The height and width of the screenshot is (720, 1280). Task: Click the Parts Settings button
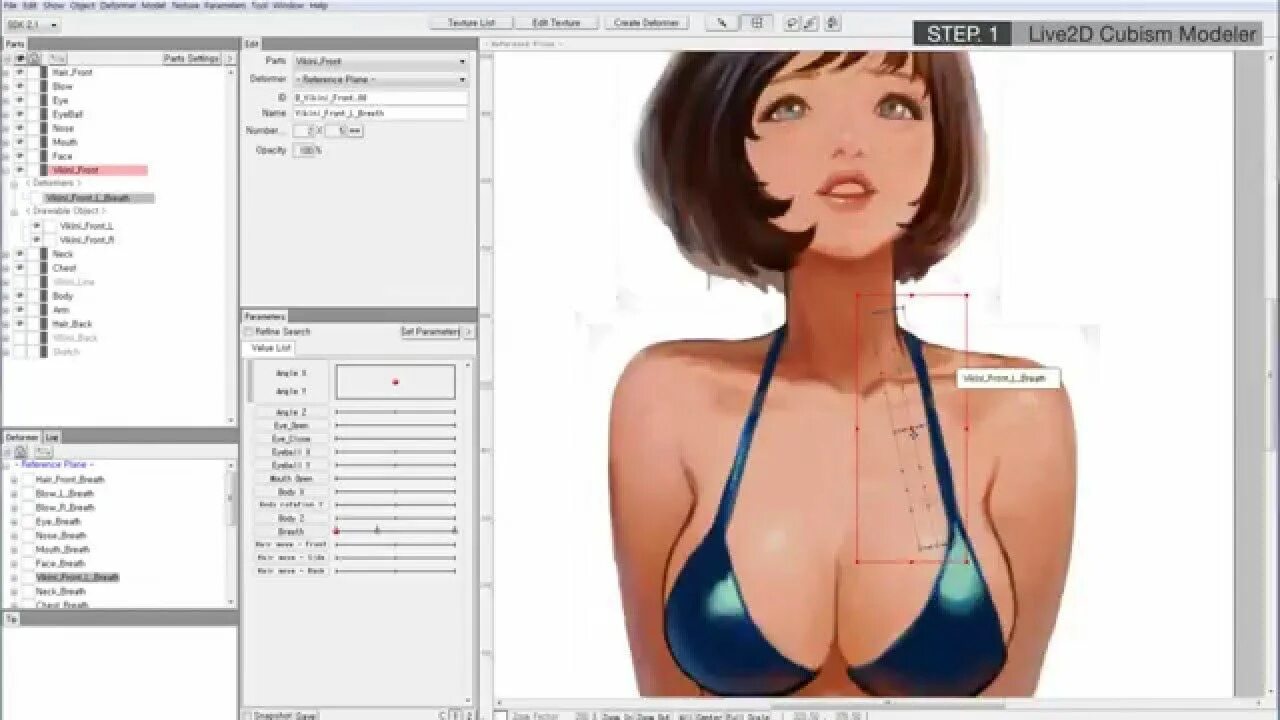(x=191, y=59)
